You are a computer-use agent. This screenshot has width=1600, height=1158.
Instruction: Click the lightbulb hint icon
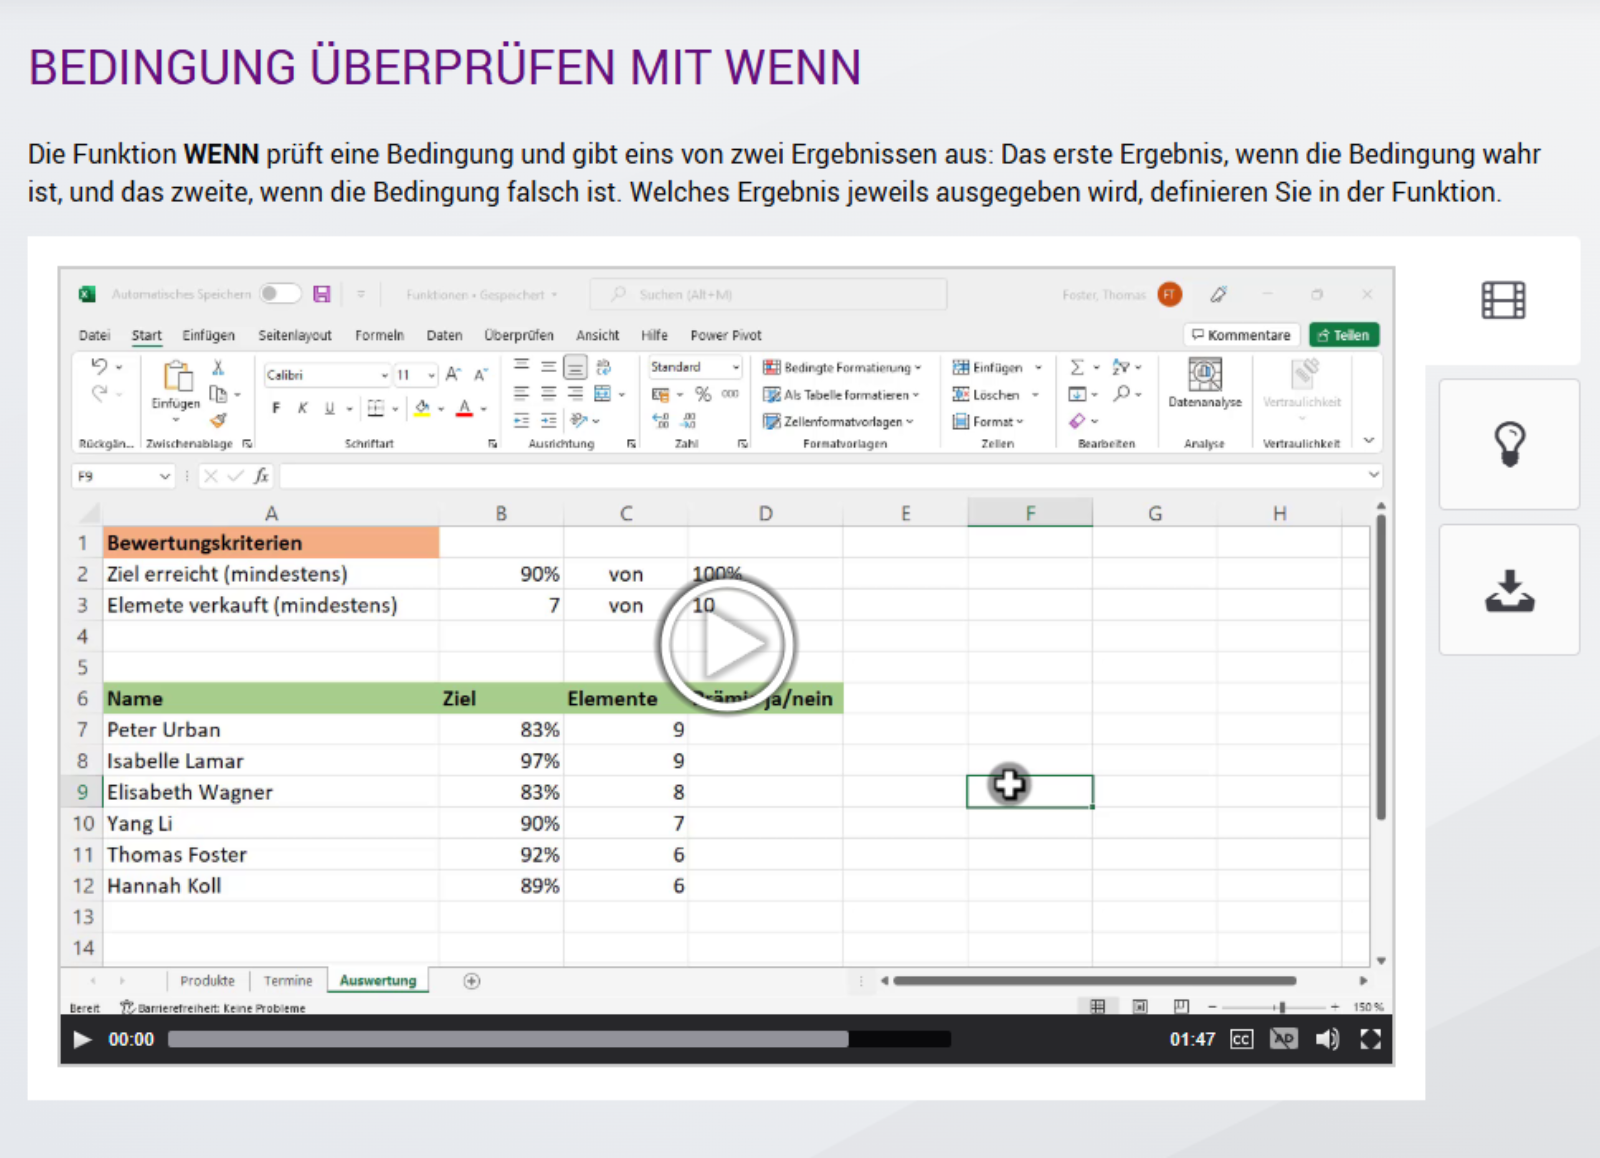(x=1509, y=444)
